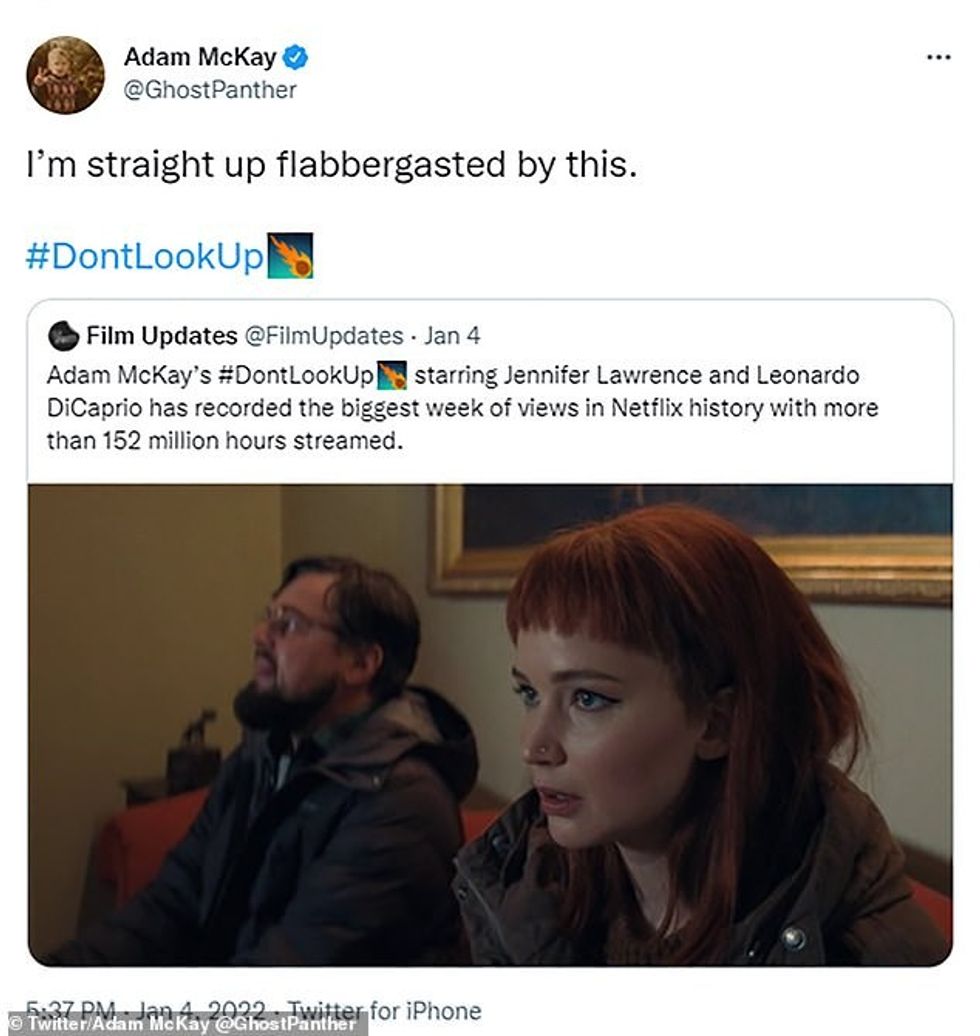
Task: Open the #DontLookUp hashtag inside quoted tweet
Action: [292, 378]
